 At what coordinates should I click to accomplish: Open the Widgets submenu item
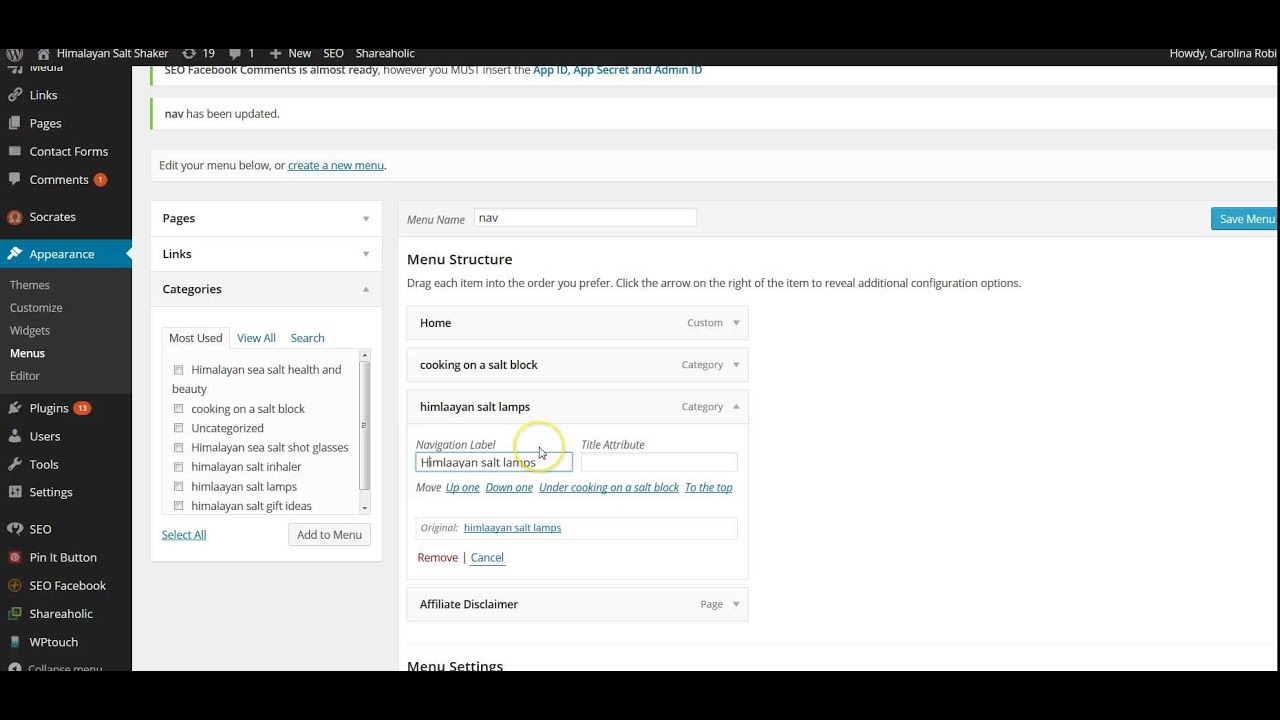pyautogui.click(x=30, y=330)
